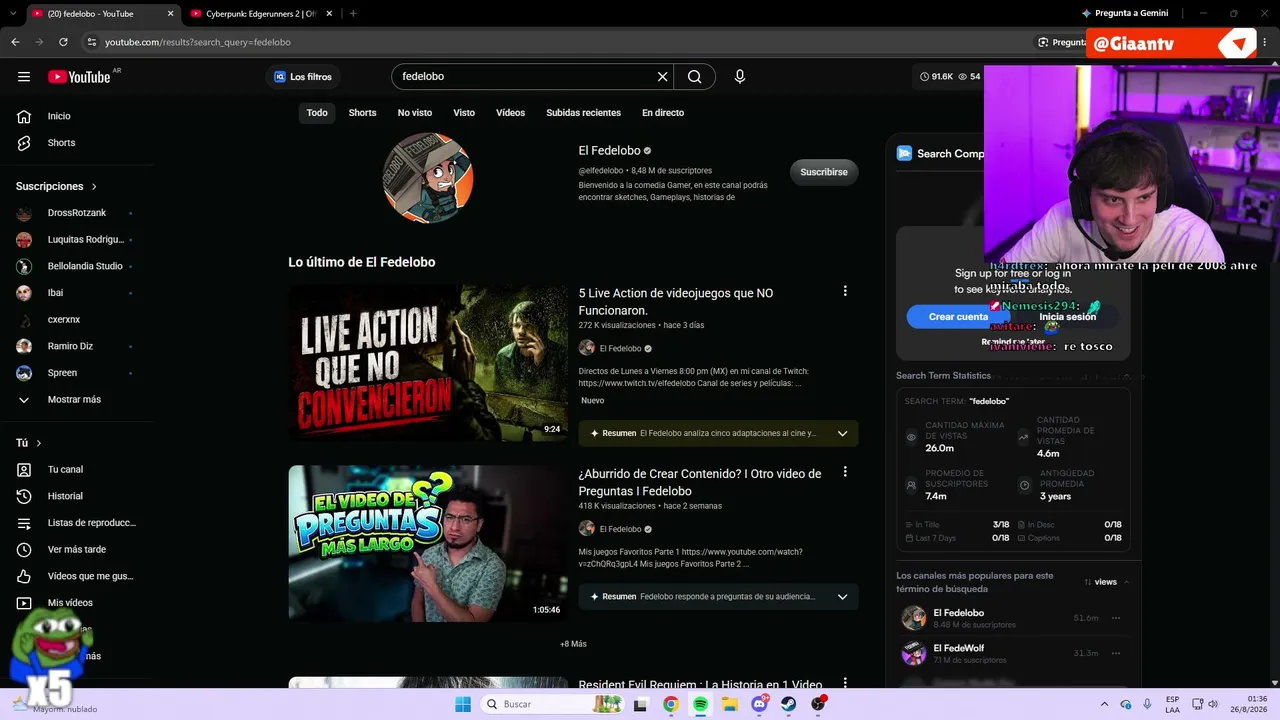Open options menu for Aburrido de Crear Contenido video
Screen dimensions: 1280x720
click(845, 472)
